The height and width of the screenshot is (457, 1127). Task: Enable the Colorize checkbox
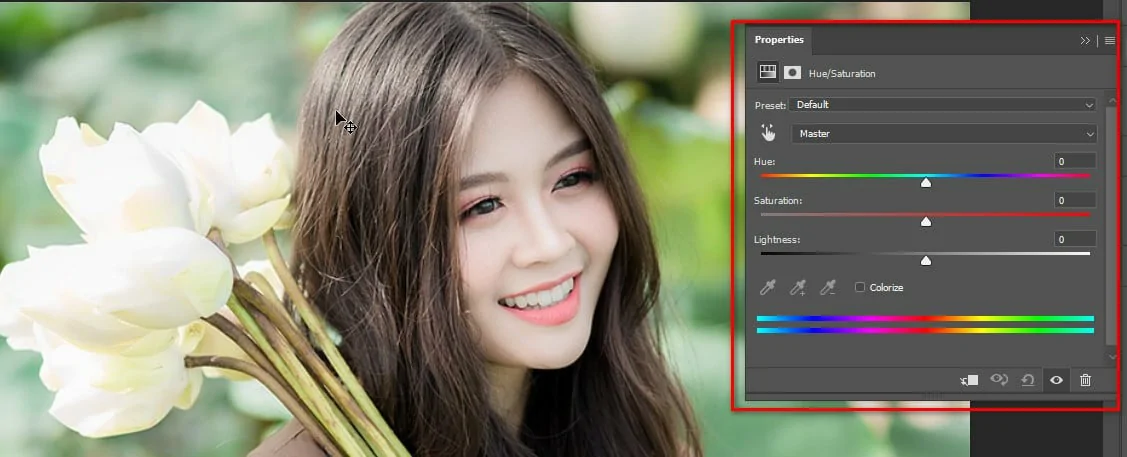point(860,288)
